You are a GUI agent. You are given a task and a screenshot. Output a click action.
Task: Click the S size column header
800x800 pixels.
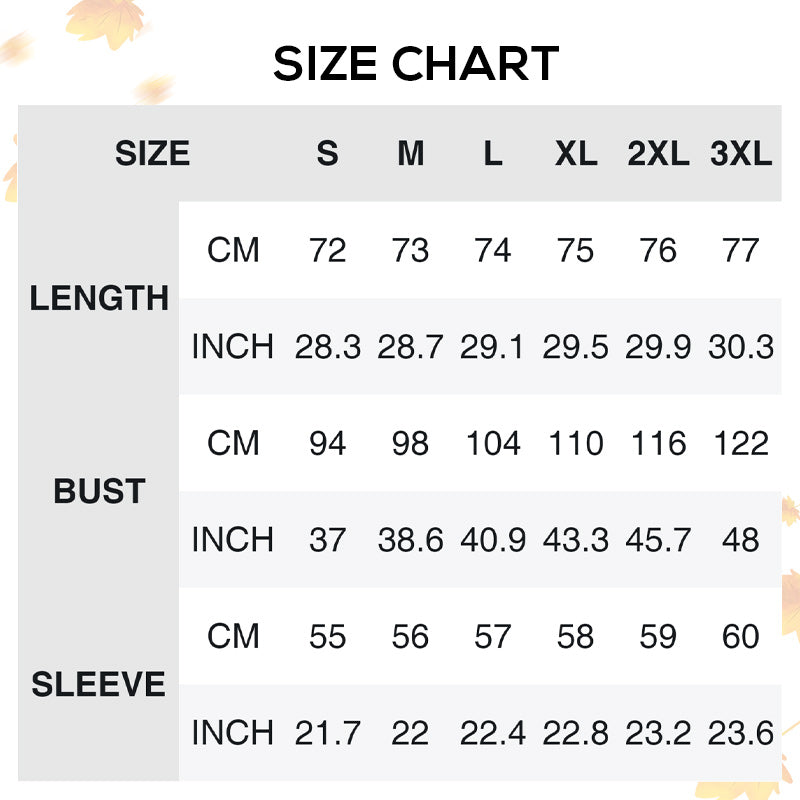tap(328, 154)
